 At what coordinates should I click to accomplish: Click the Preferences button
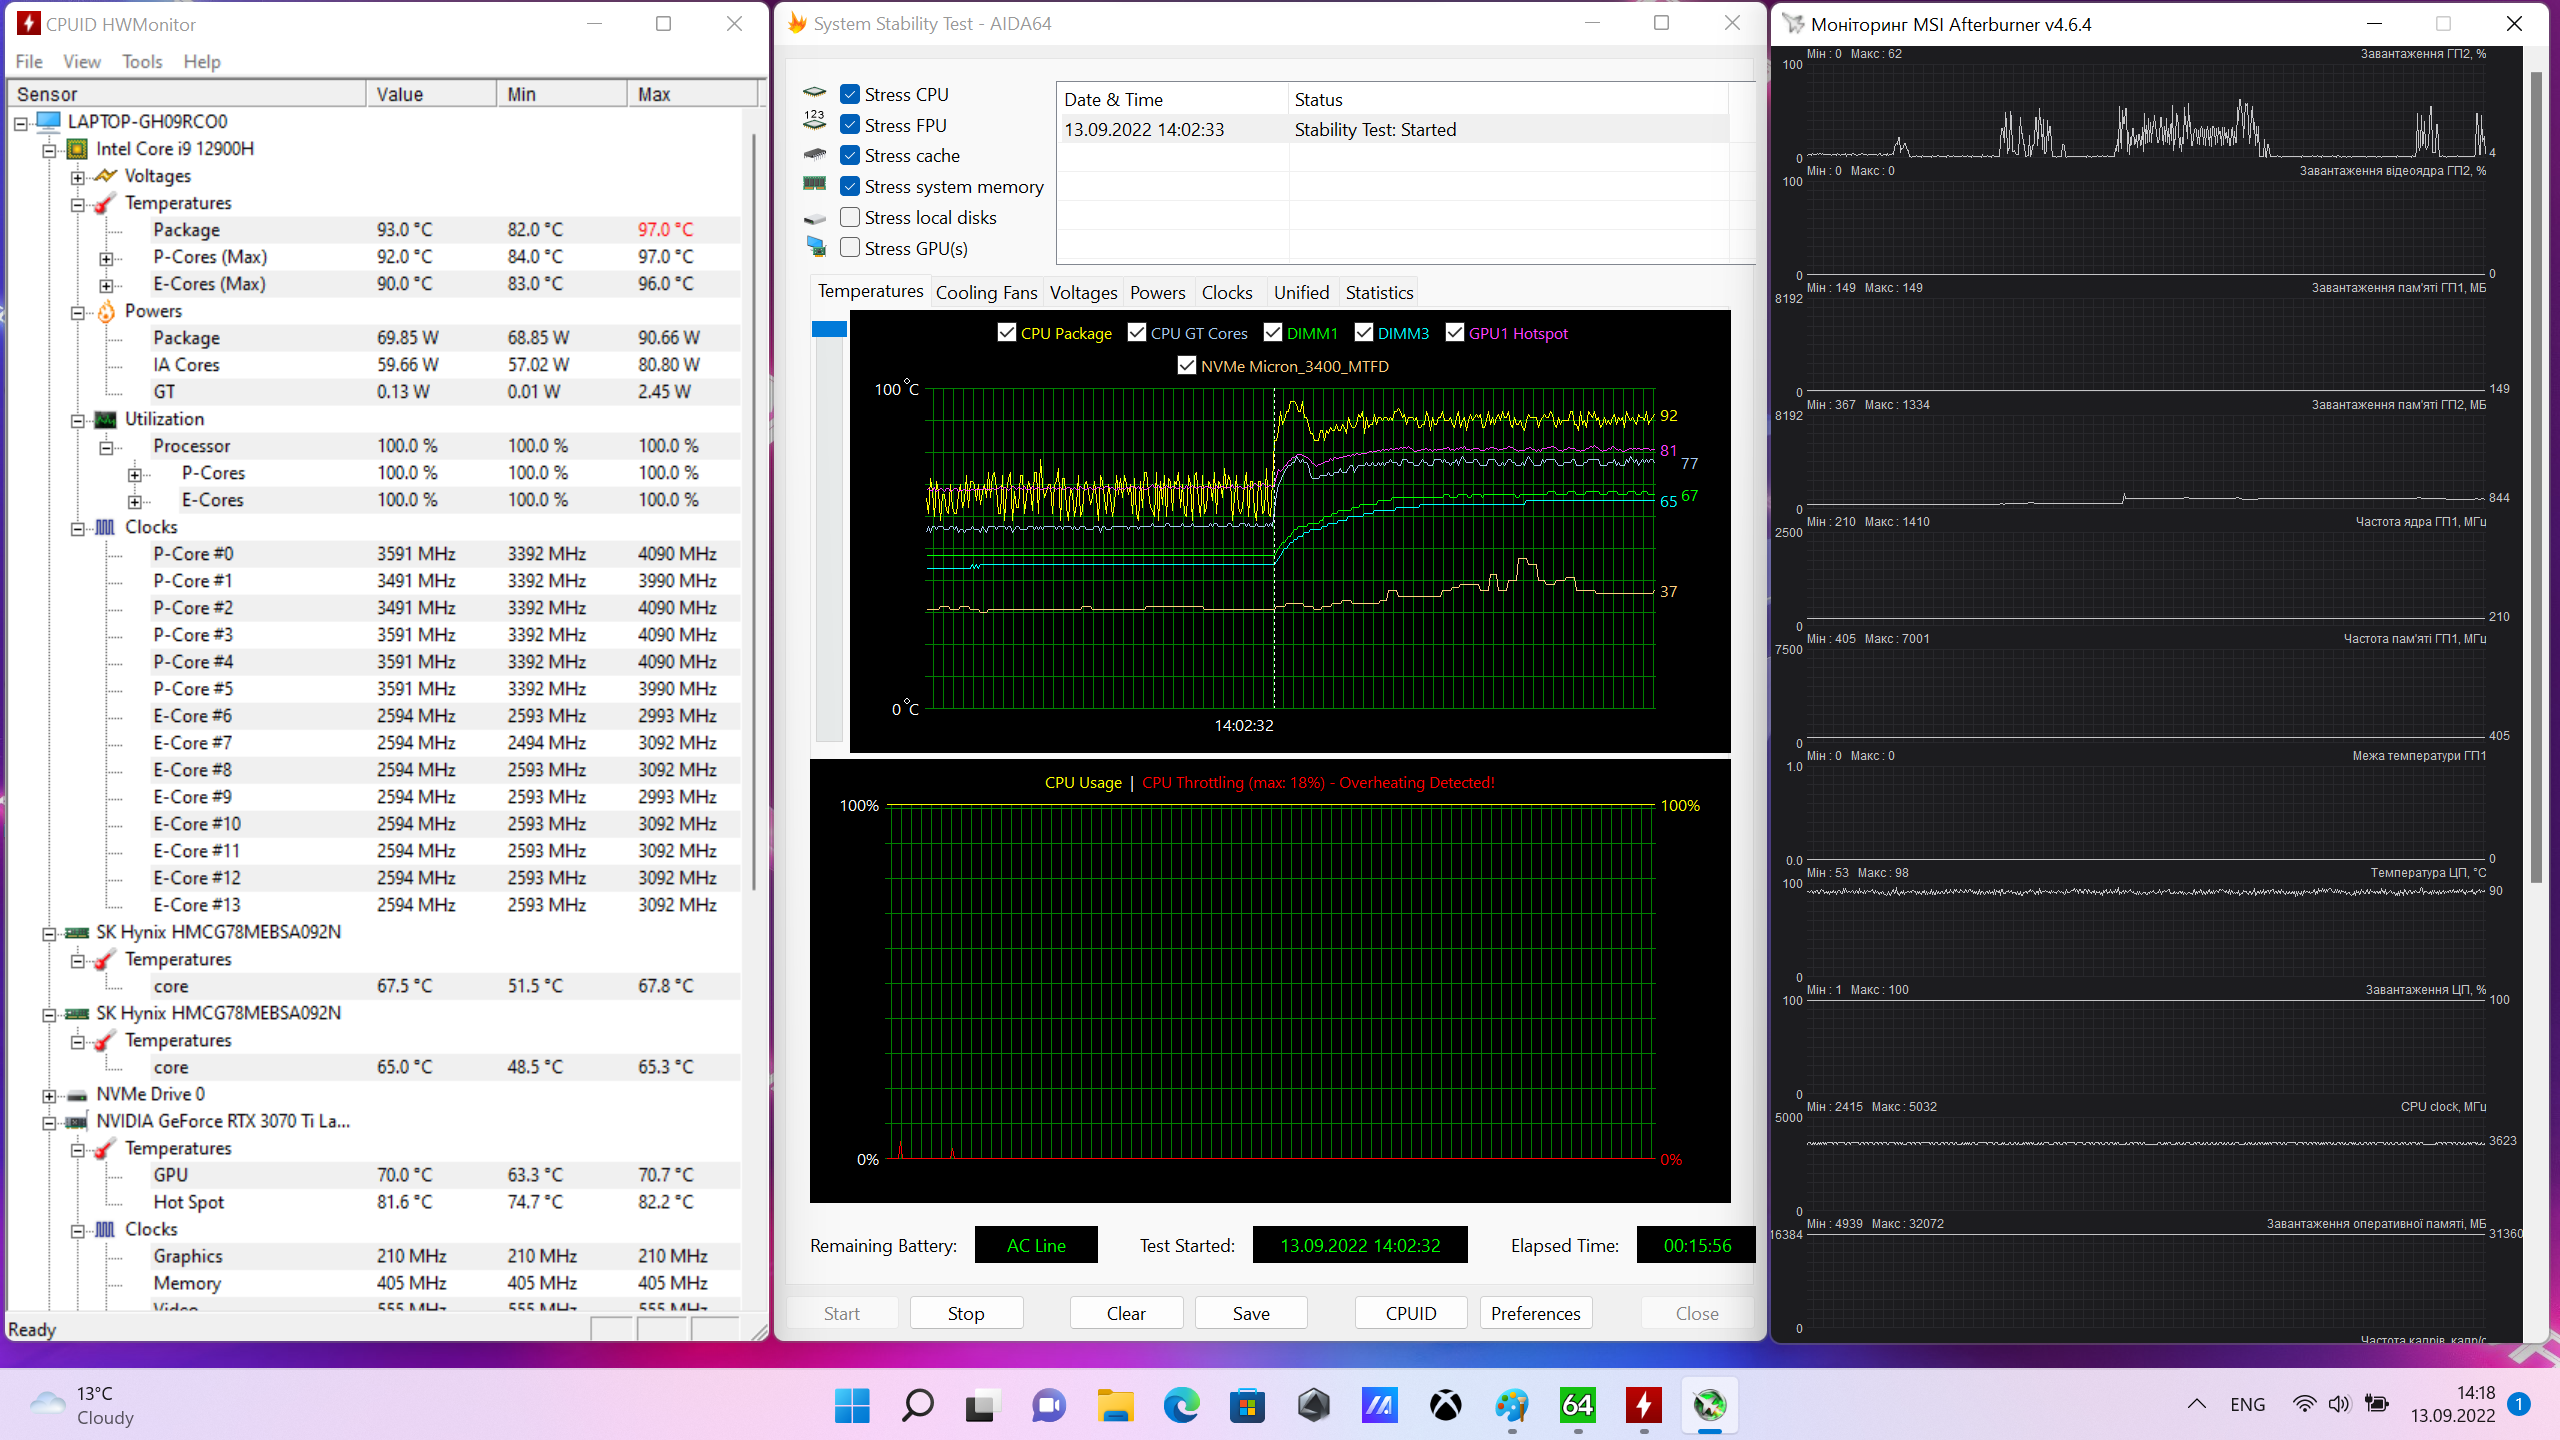pyautogui.click(x=1535, y=1313)
